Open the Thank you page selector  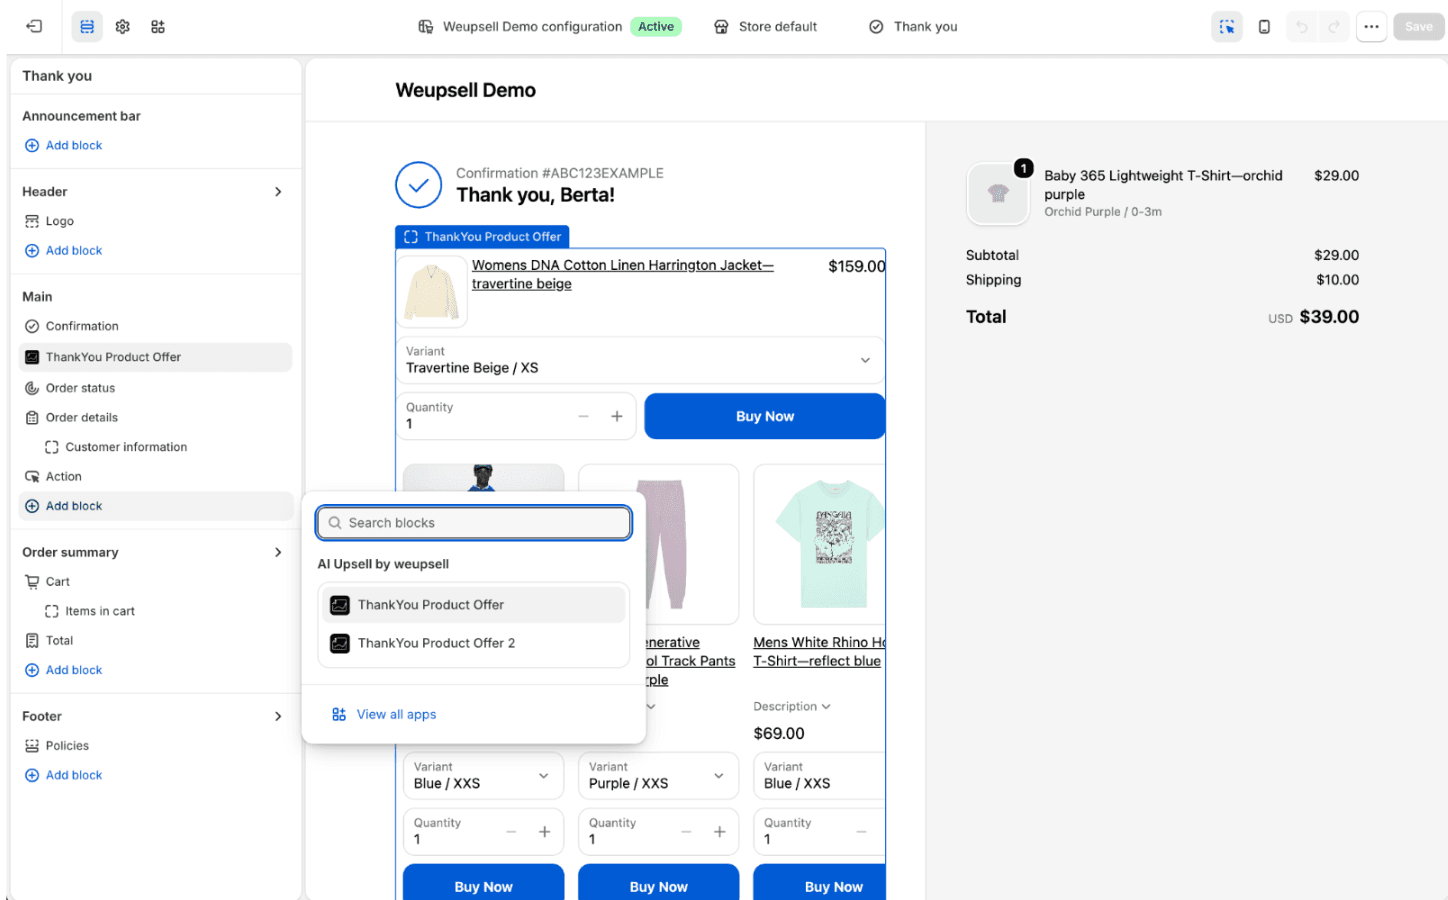[x=913, y=27]
